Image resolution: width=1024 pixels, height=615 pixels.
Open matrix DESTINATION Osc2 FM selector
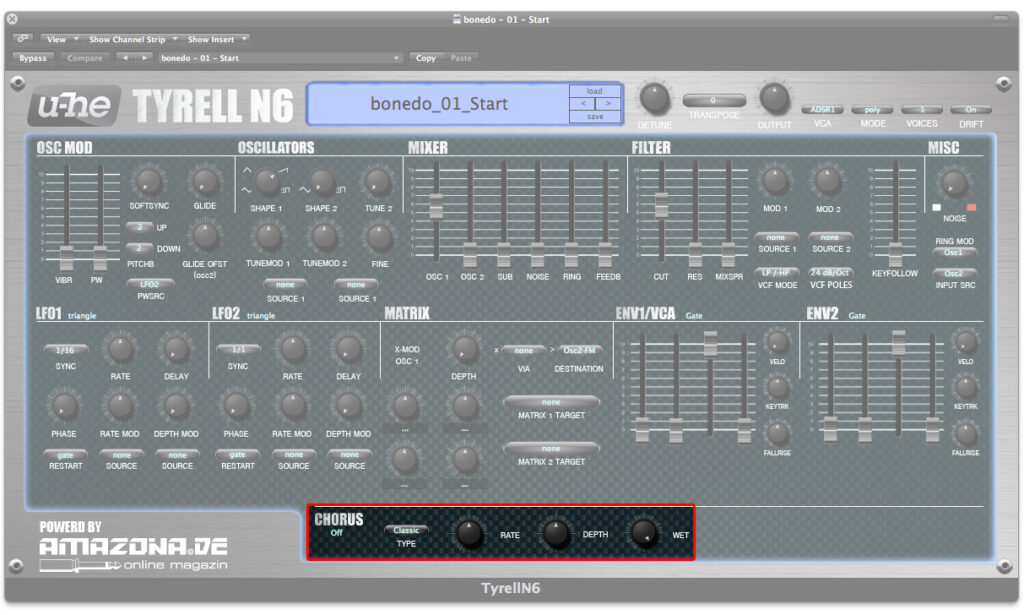(579, 351)
